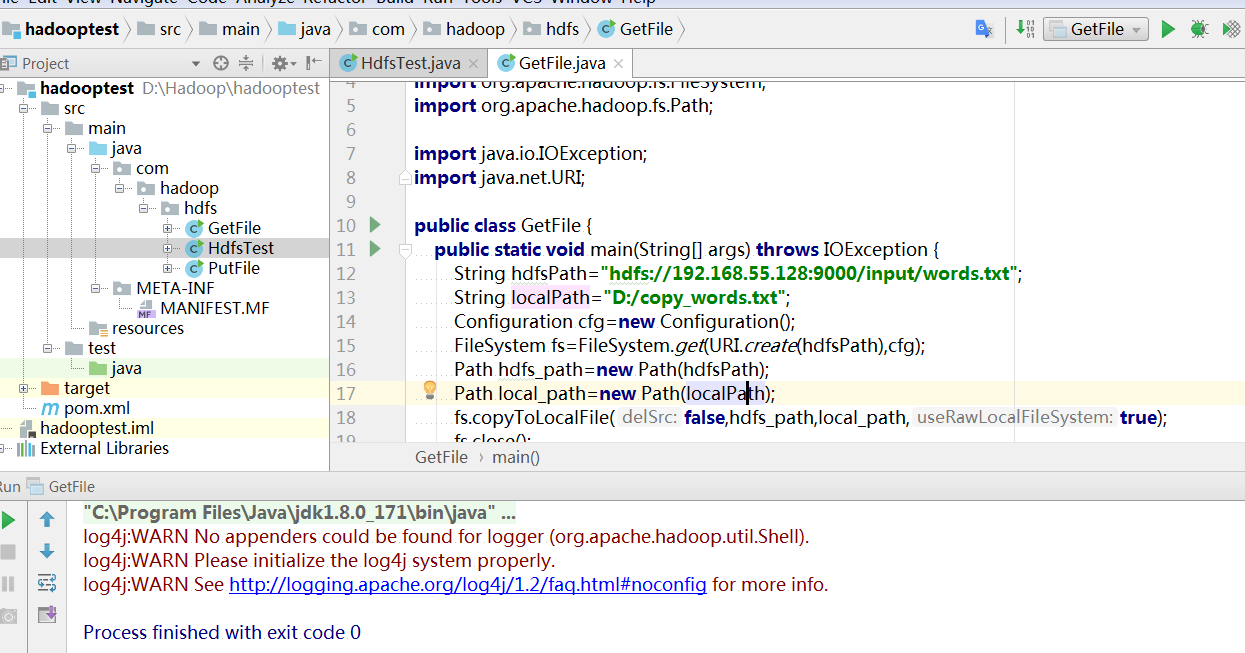Click the scroll from source target icon
This screenshot has width=1245, height=653.
click(221, 63)
